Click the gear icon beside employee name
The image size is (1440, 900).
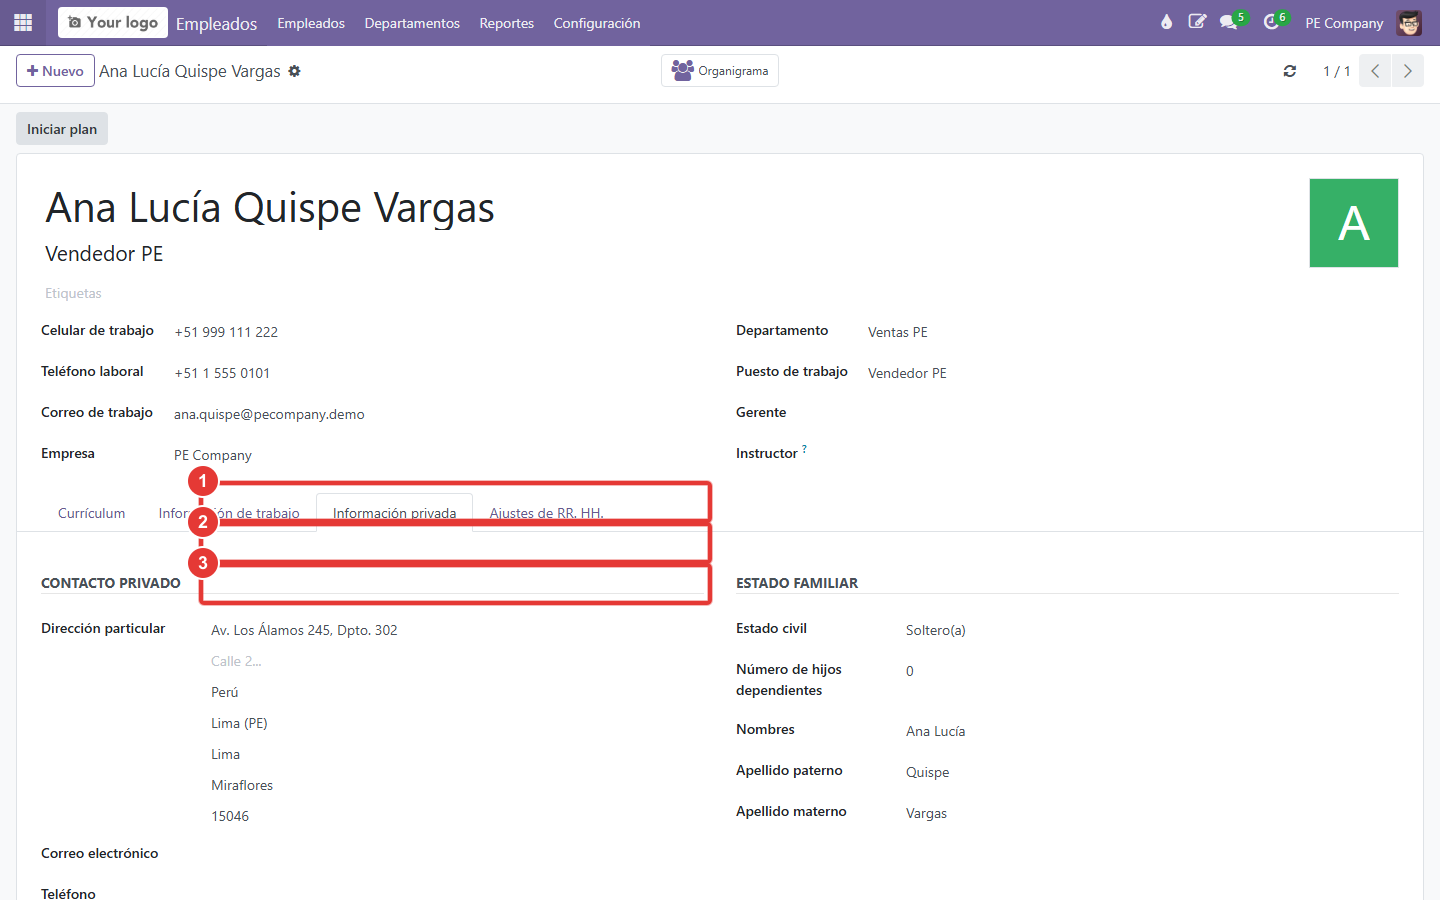(294, 71)
